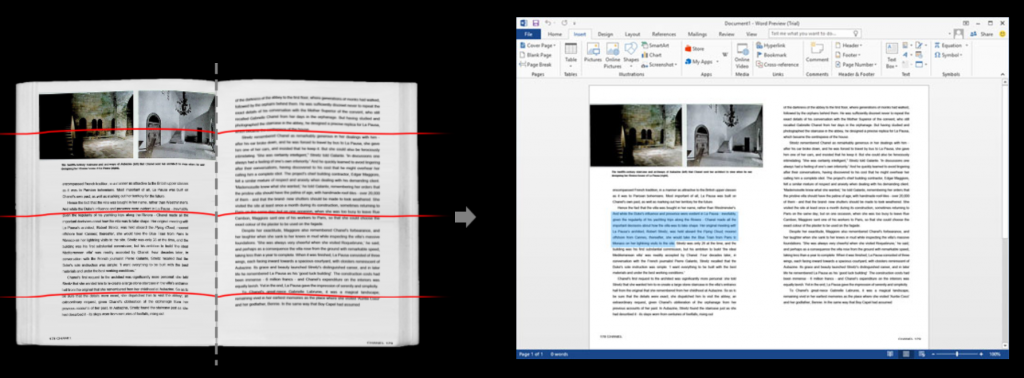
Task: Undo the last action in Word
Action: point(548,23)
